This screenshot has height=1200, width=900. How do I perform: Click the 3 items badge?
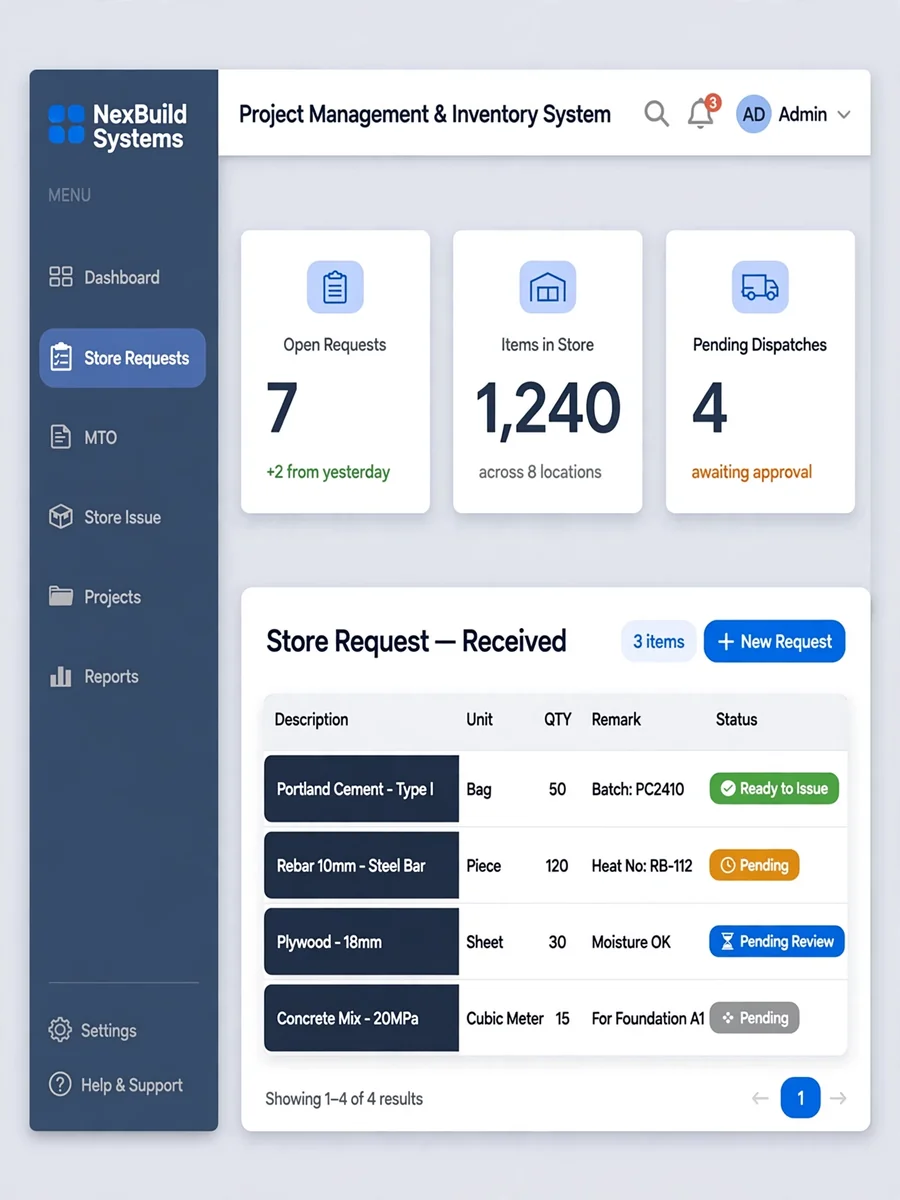click(659, 641)
